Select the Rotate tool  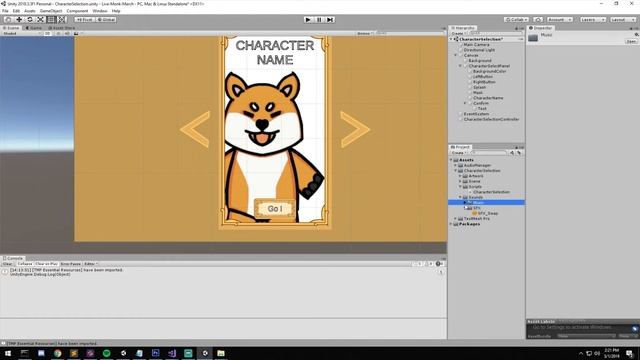tap(30, 20)
